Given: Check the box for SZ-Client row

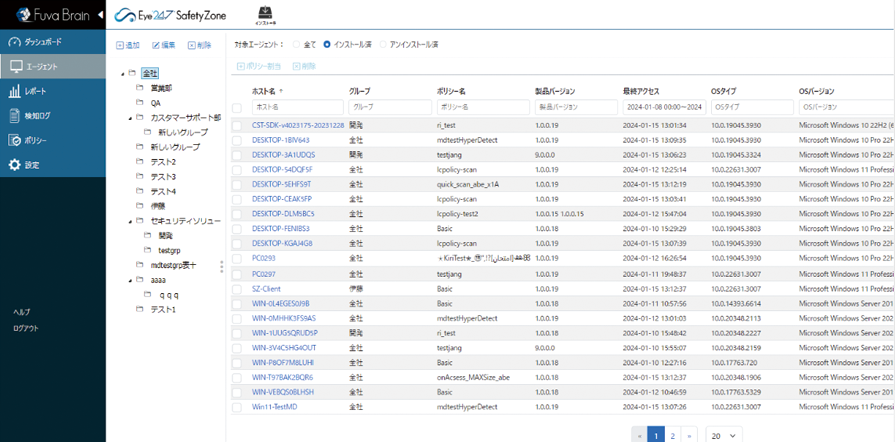Looking at the screenshot, I should (237, 289).
